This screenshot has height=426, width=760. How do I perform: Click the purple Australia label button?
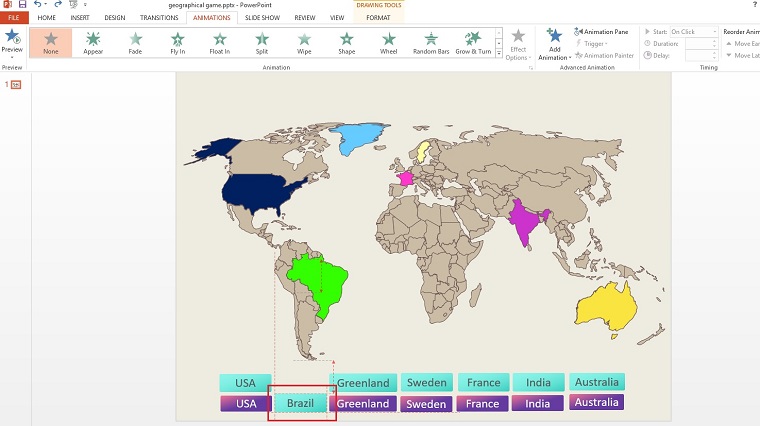[597, 403]
